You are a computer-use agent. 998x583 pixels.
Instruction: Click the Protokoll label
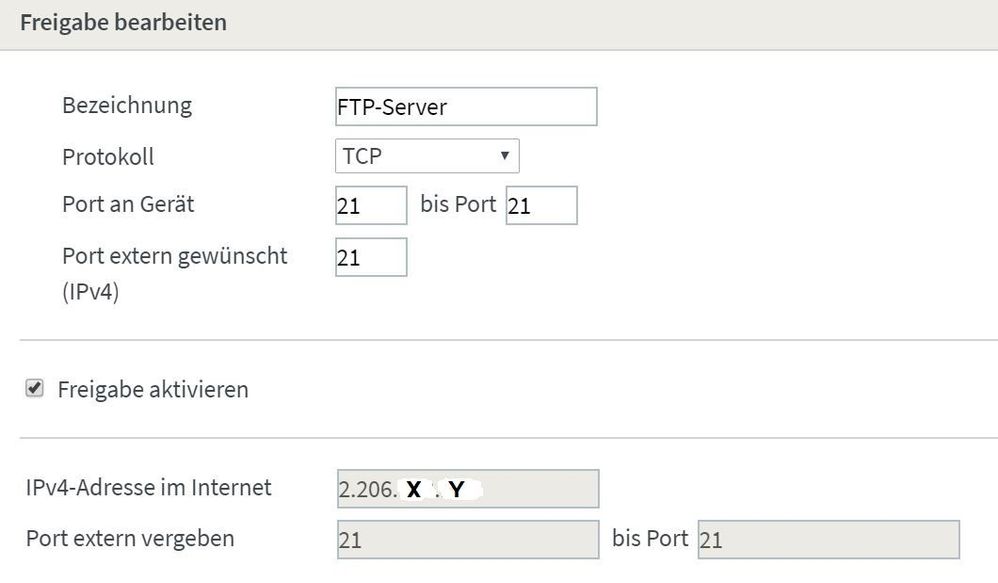point(108,157)
